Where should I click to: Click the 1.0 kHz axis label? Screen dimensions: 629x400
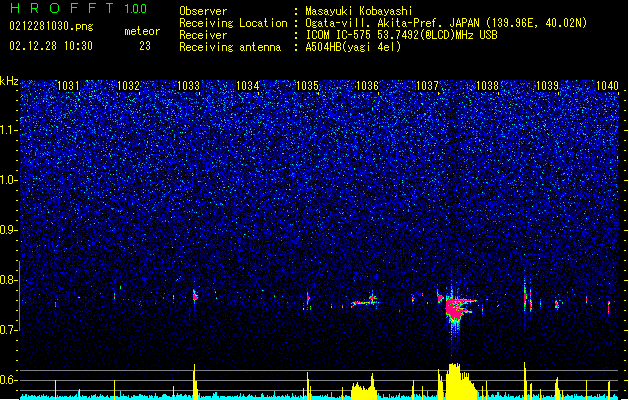pyautogui.click(x=9, y=180)
